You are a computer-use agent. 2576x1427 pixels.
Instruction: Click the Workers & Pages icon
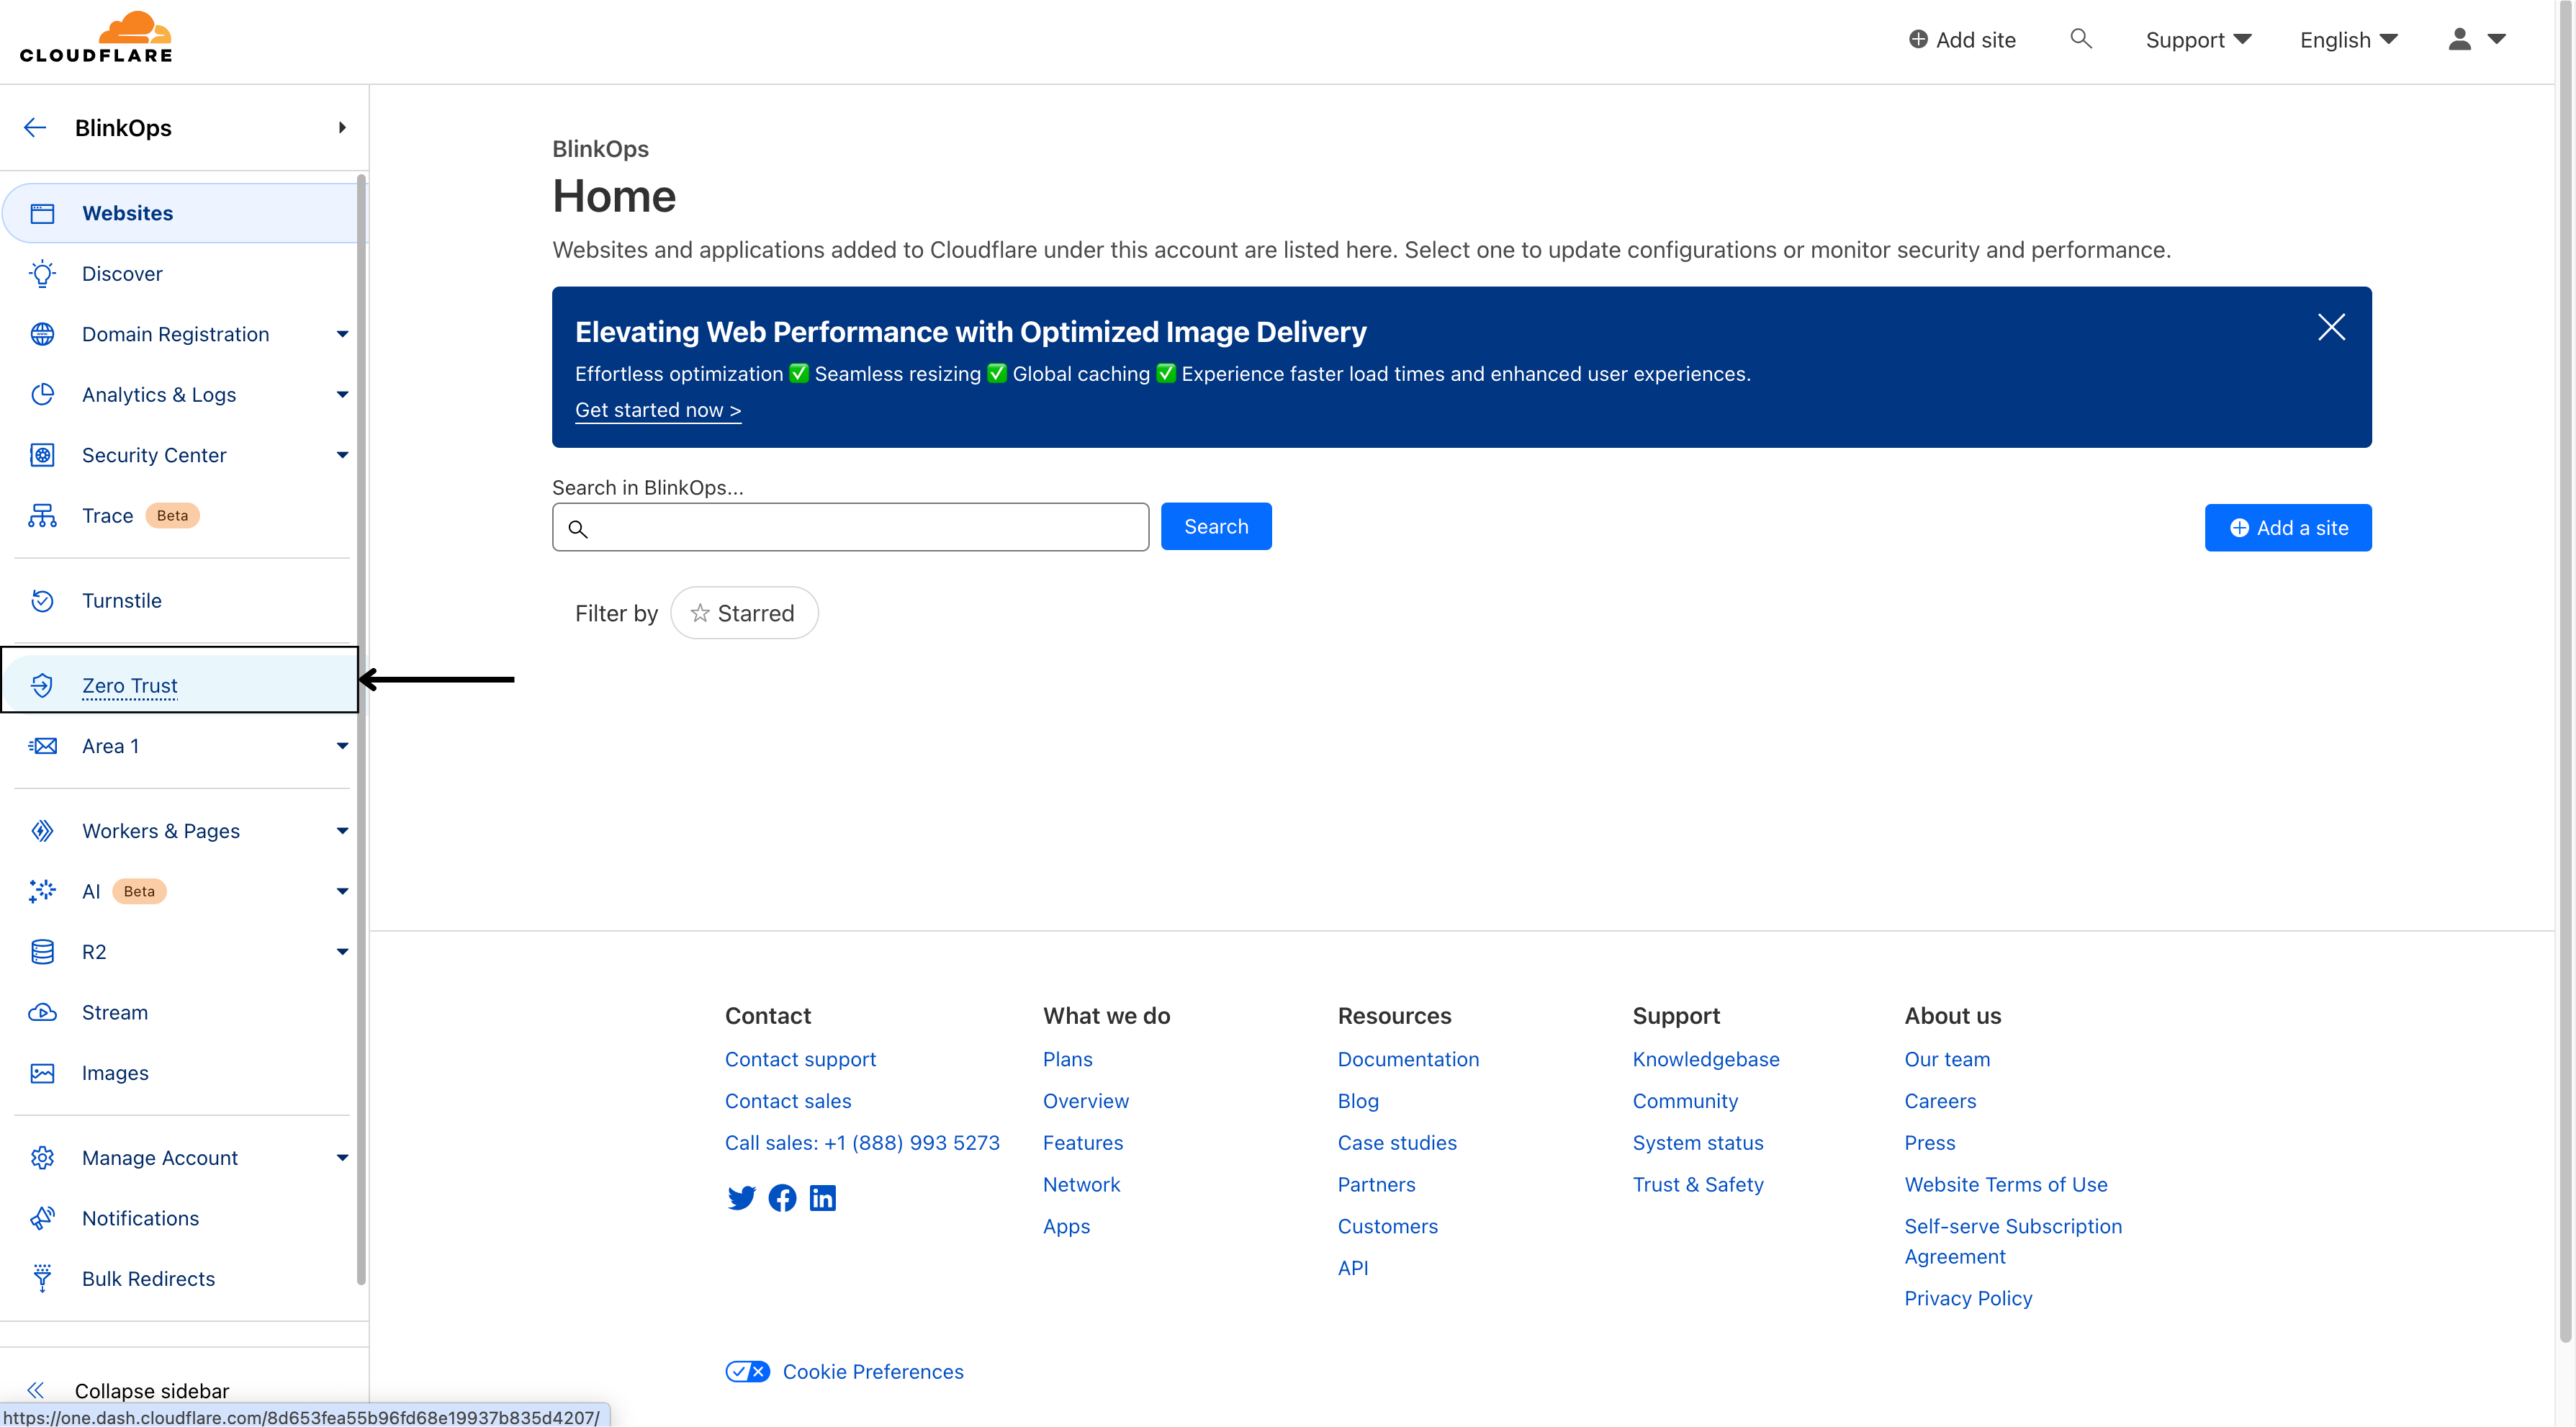pos(42,830)
